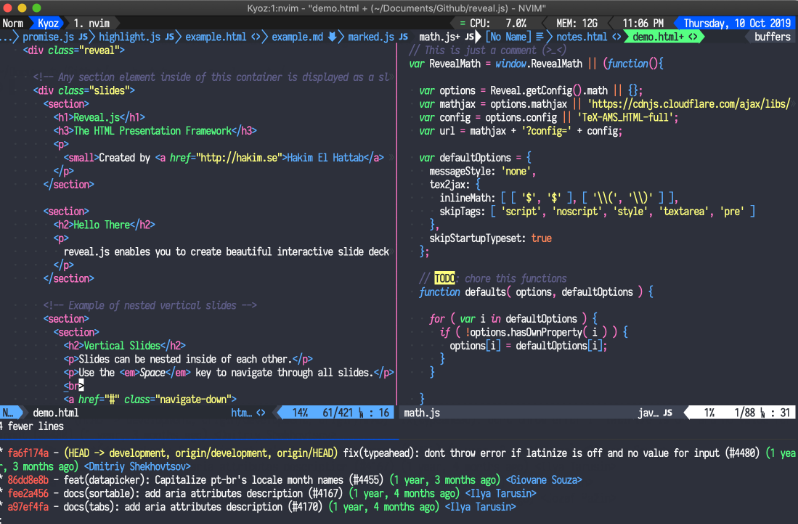Click the JS icon next to marked.js
Viewport: 798px width, 524px height.
click(x=403, y=37)
